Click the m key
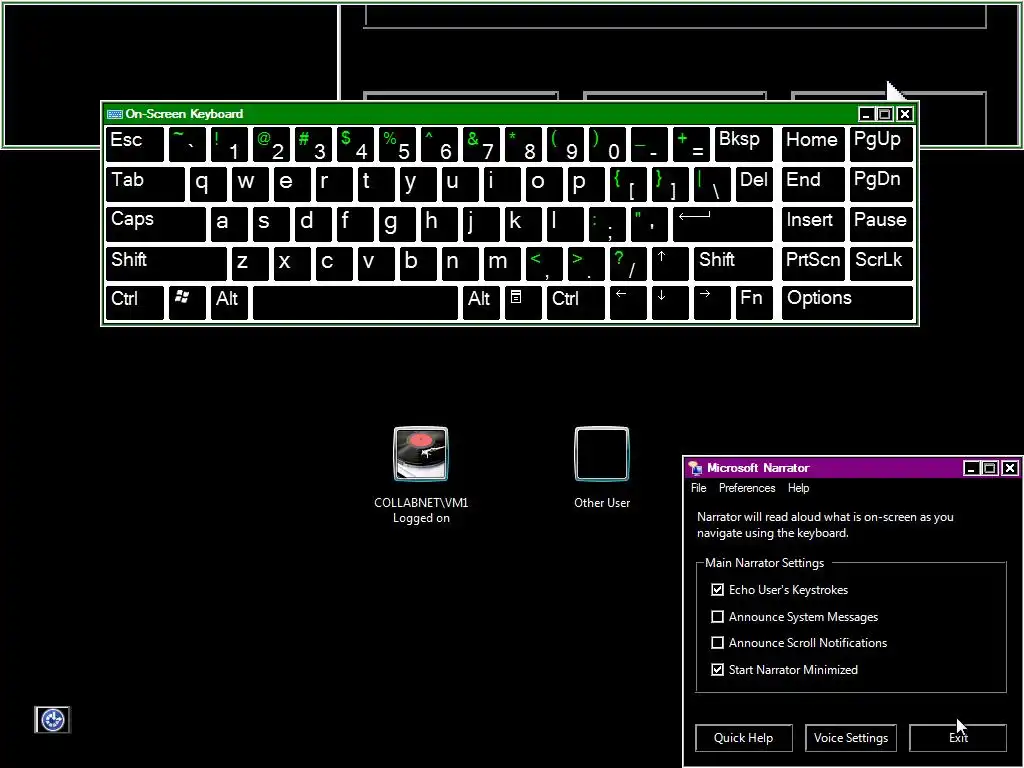This screenshot has width=1024, height=768. pyautogui.click(x=502, y=263)
